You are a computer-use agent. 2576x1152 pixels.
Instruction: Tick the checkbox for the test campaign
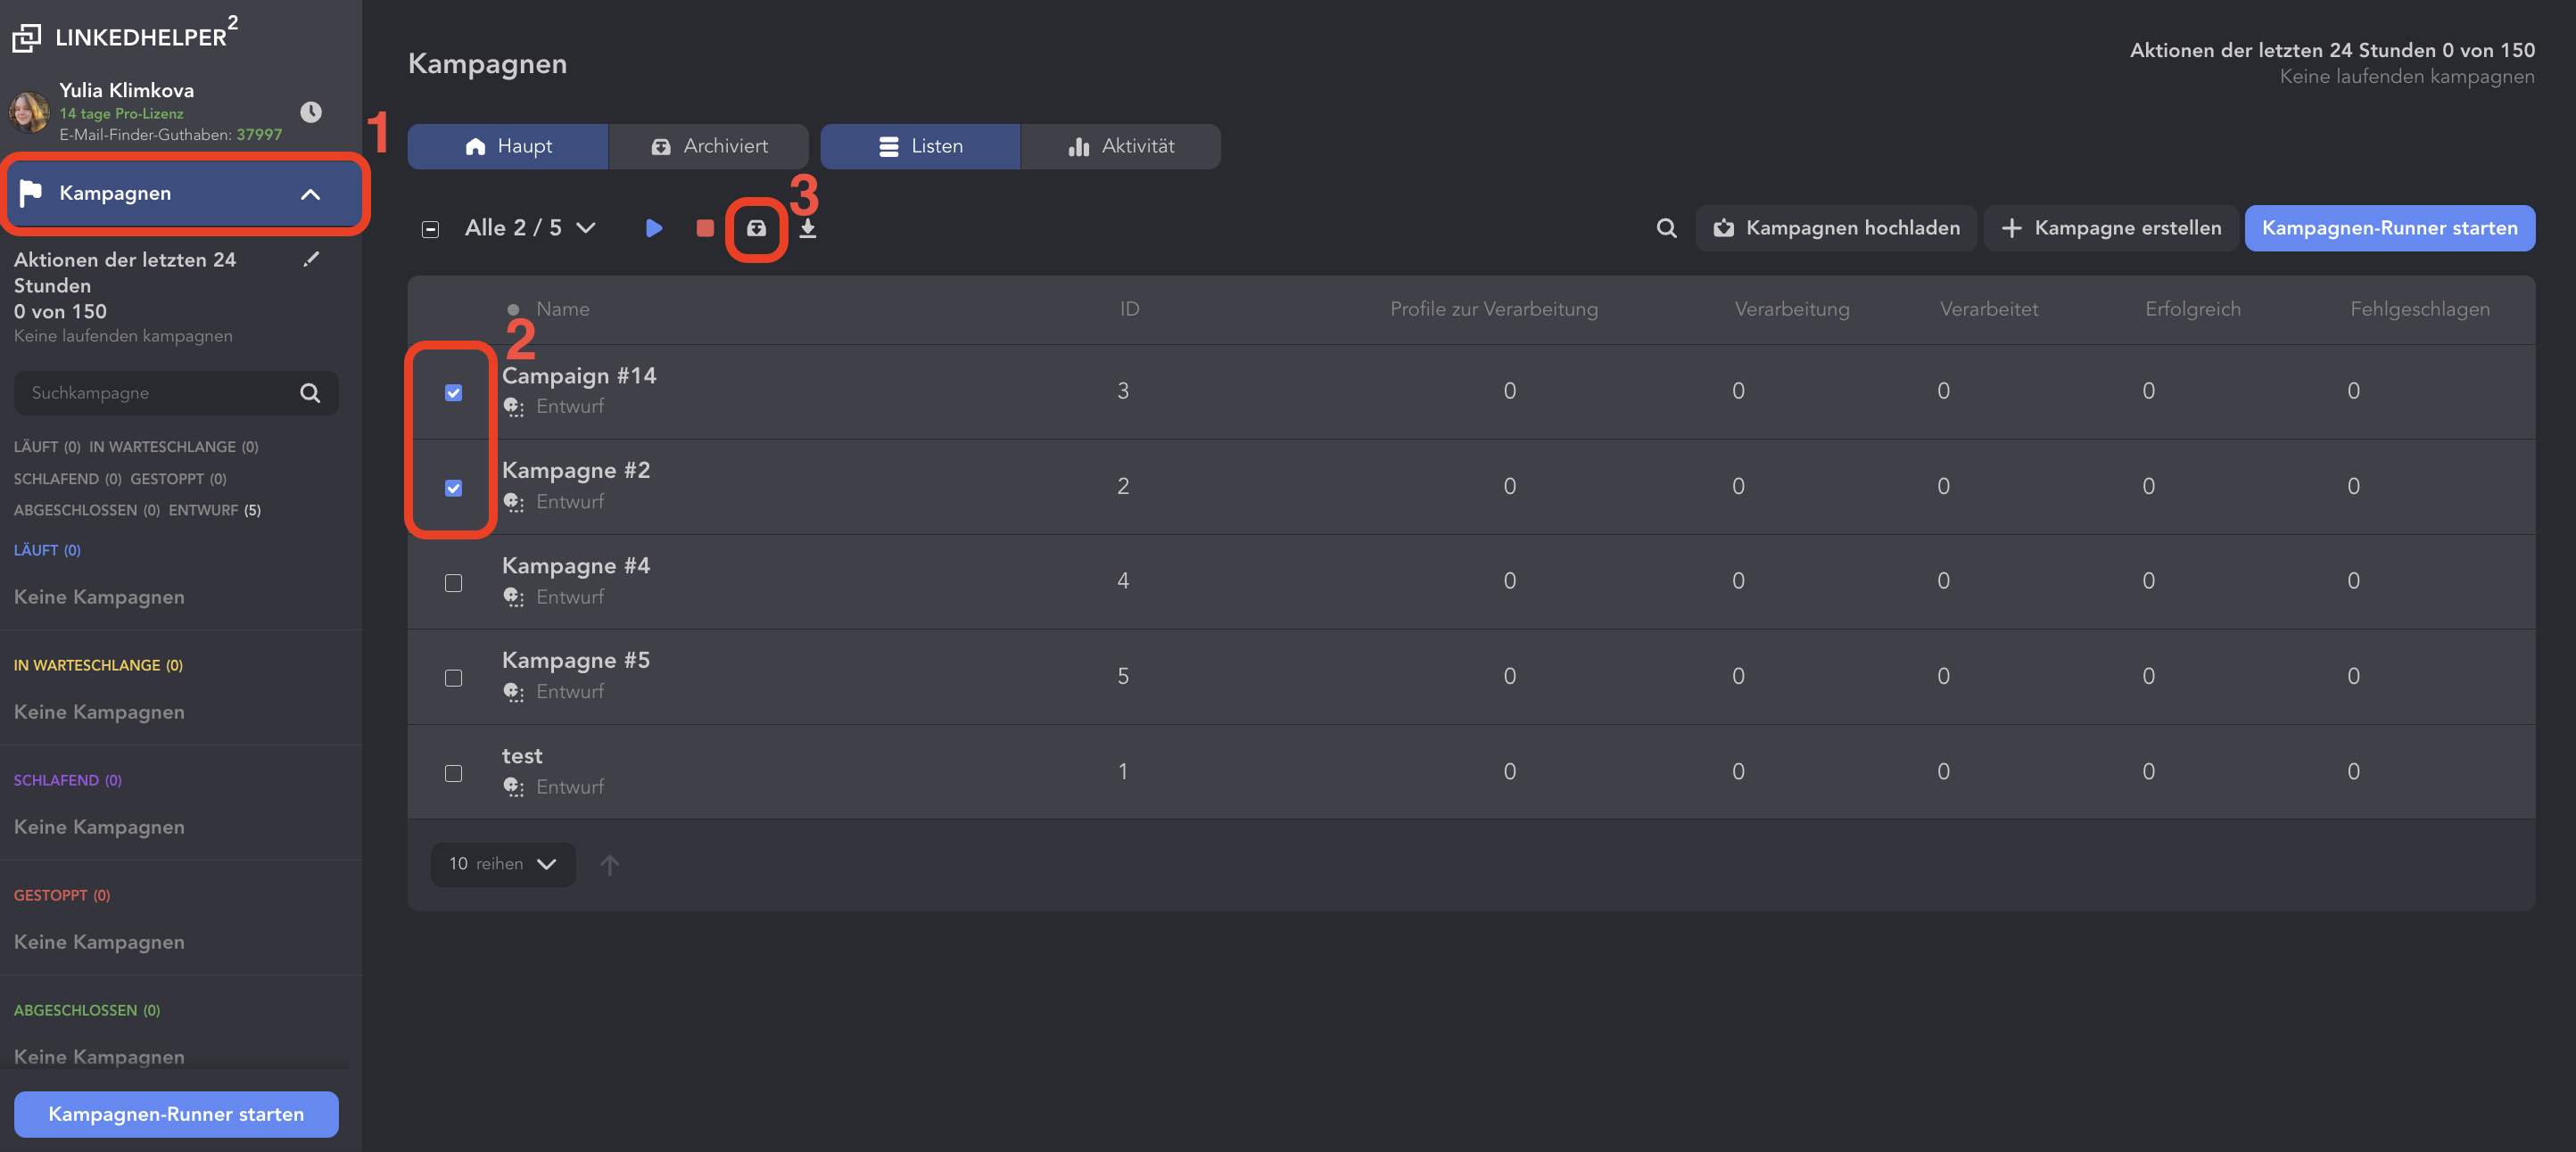pos(453,773)
